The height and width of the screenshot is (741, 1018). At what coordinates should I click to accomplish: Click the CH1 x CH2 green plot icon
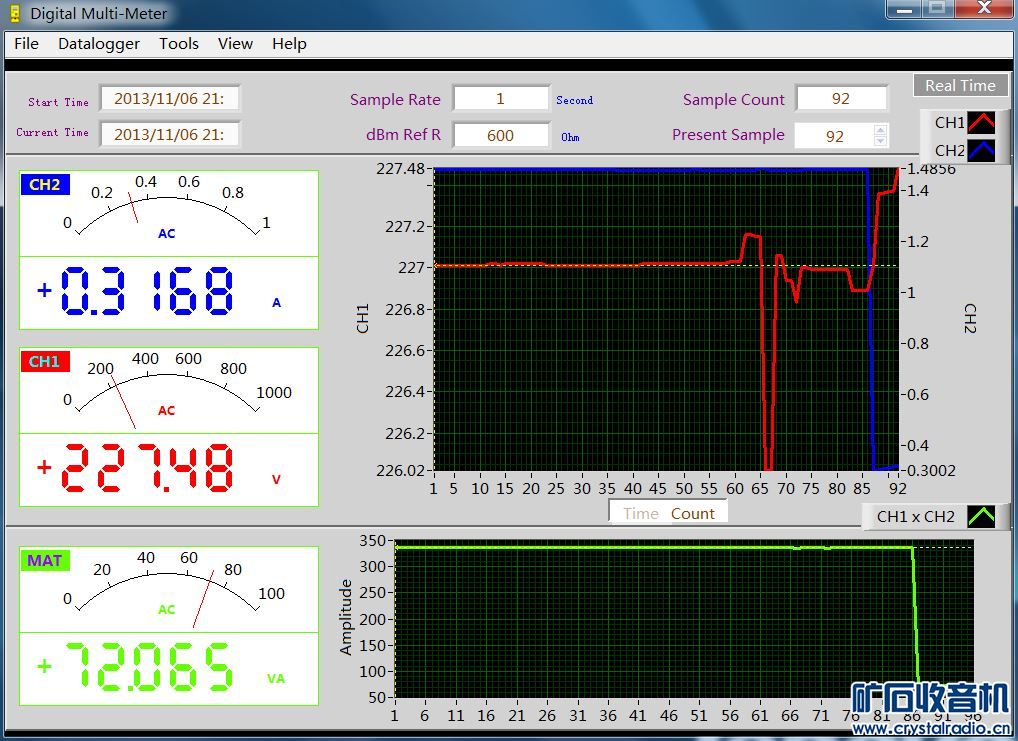pos(982,516)
